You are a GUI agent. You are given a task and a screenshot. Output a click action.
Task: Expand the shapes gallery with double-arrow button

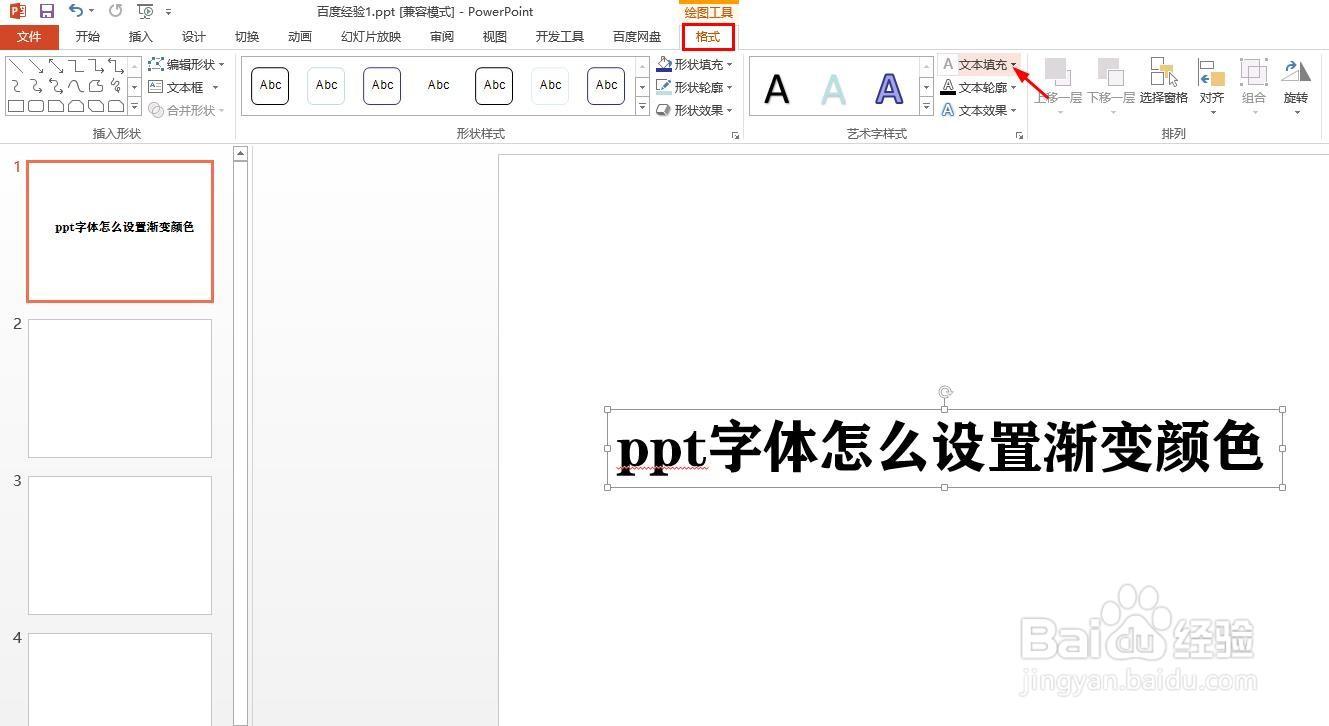133,106
